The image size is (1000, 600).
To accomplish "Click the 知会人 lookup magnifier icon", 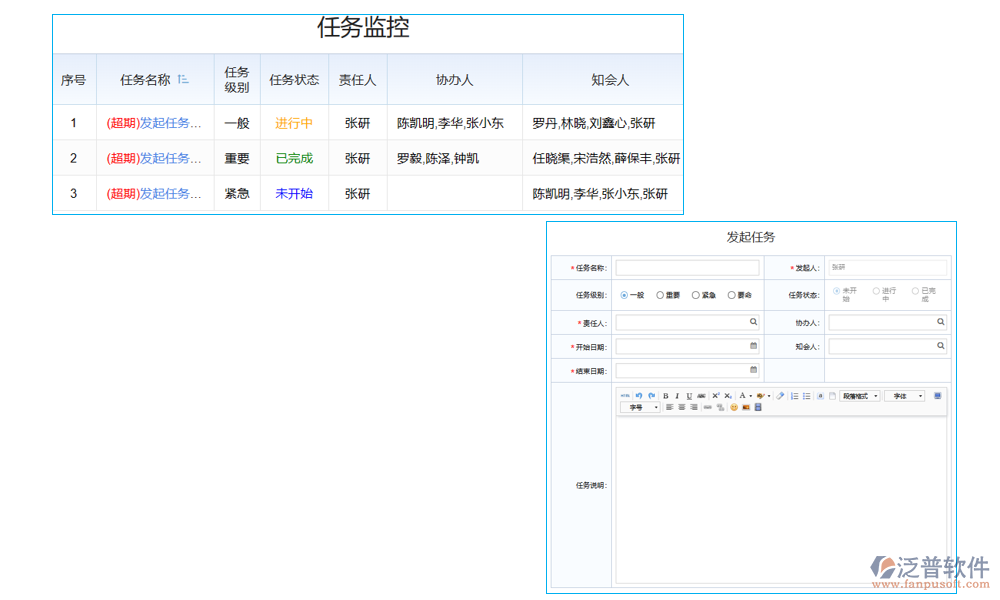I will (940, 345).
